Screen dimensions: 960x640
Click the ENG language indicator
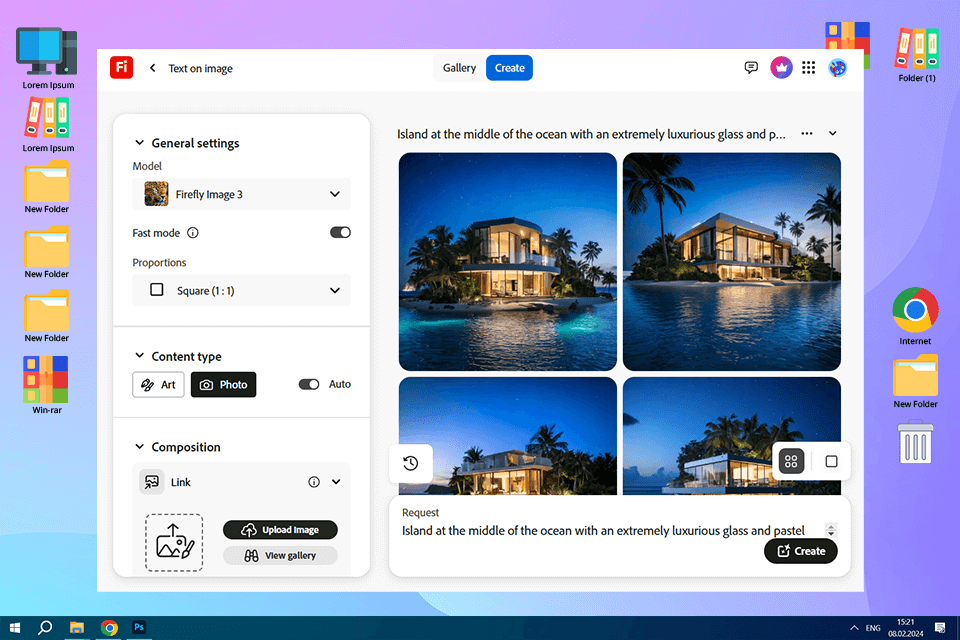pos(873,628)
